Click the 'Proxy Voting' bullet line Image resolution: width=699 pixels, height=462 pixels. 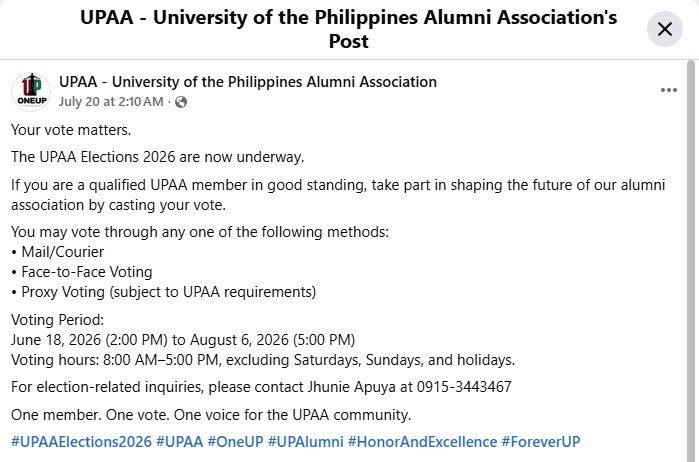[x=164, y=292]
